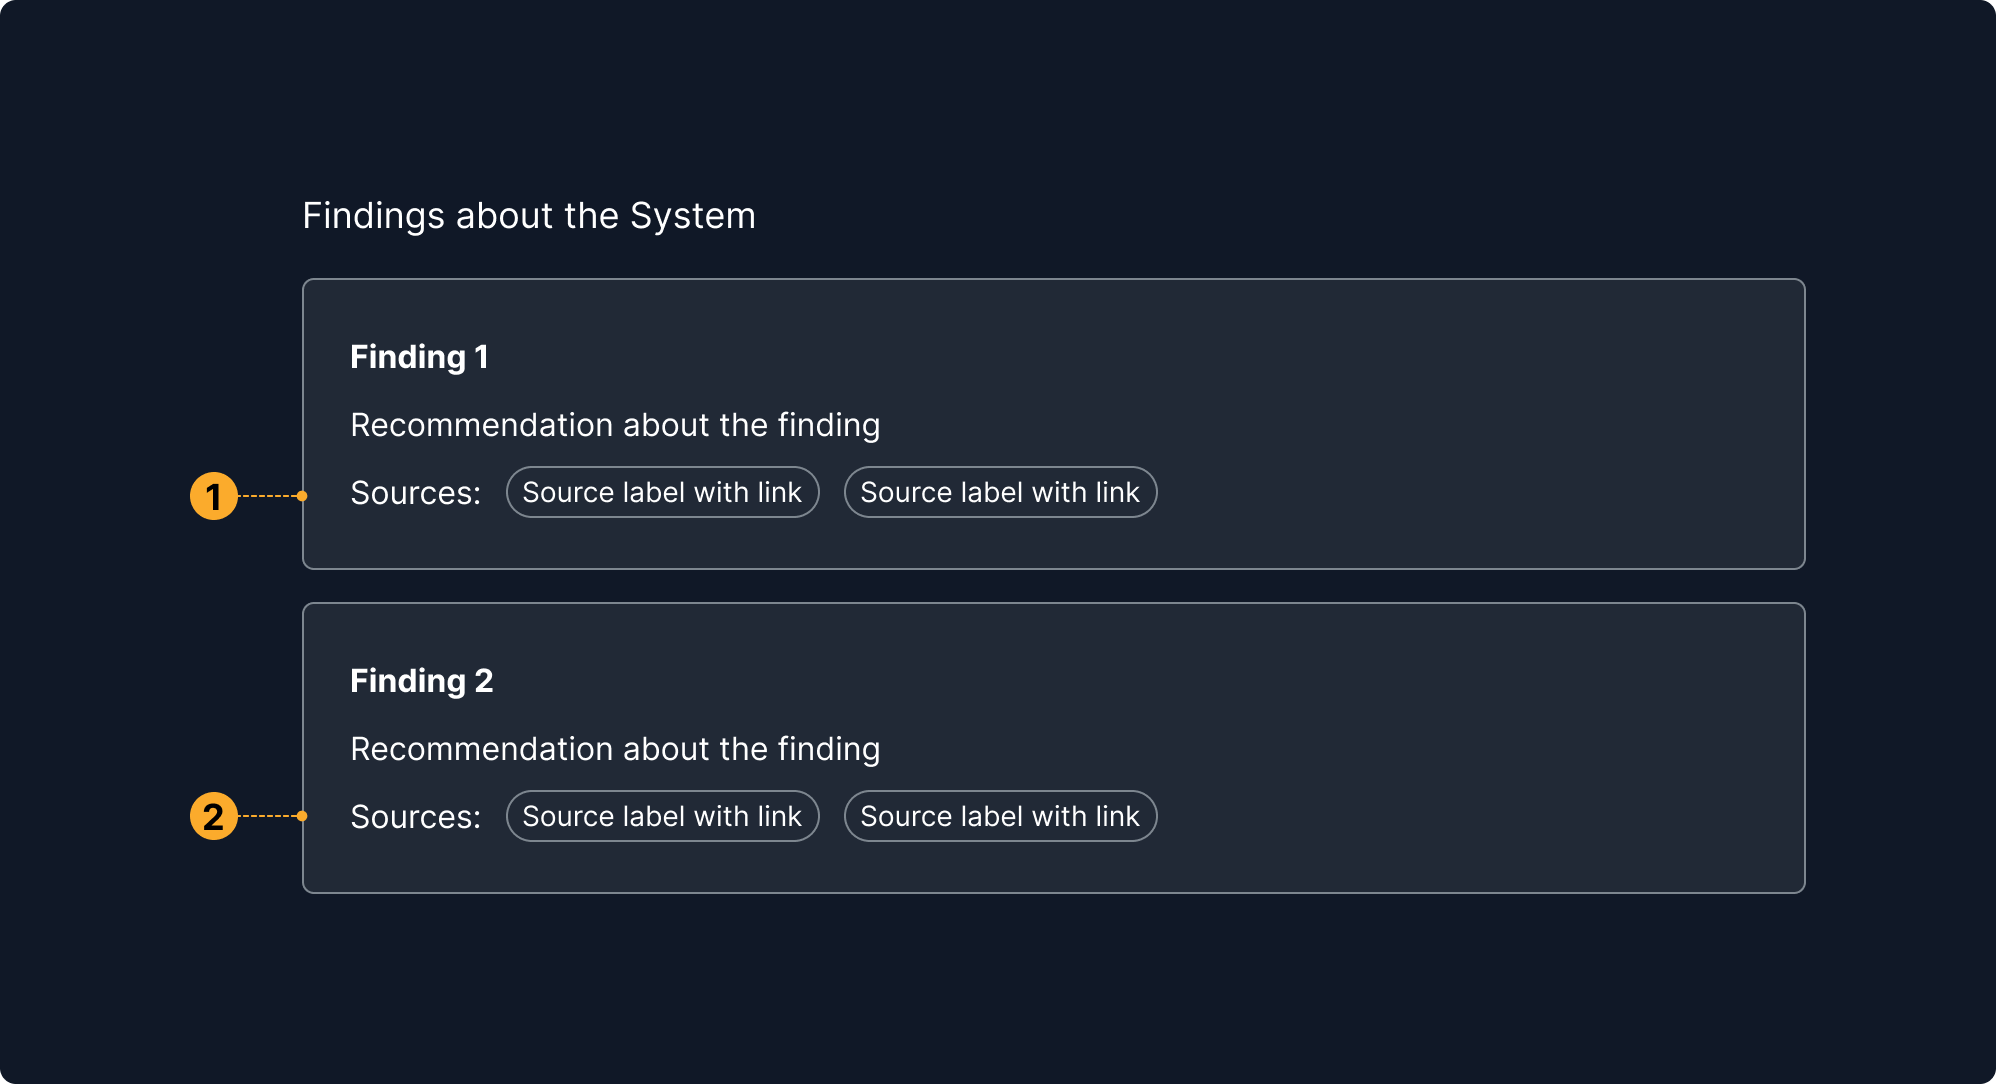Image resolution: width=1996 pixels, height=1084 pixels.
Task: Click the dashed line next to badge 2
Action: [268, 816]
